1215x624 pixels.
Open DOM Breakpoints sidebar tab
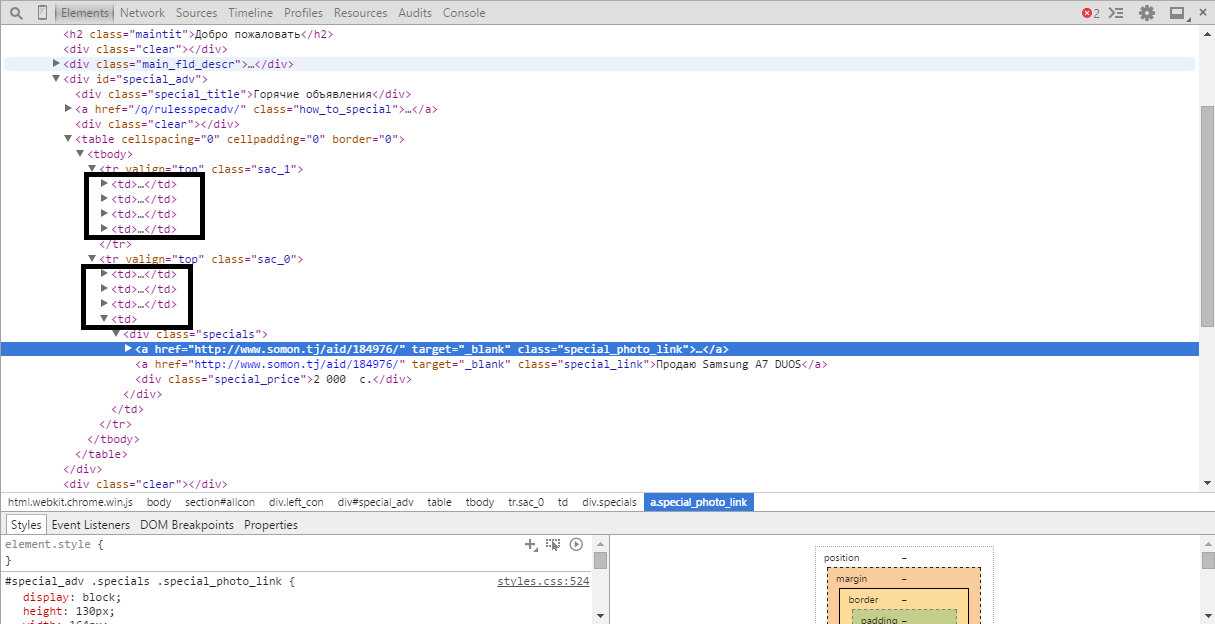(x=187, y=525)
